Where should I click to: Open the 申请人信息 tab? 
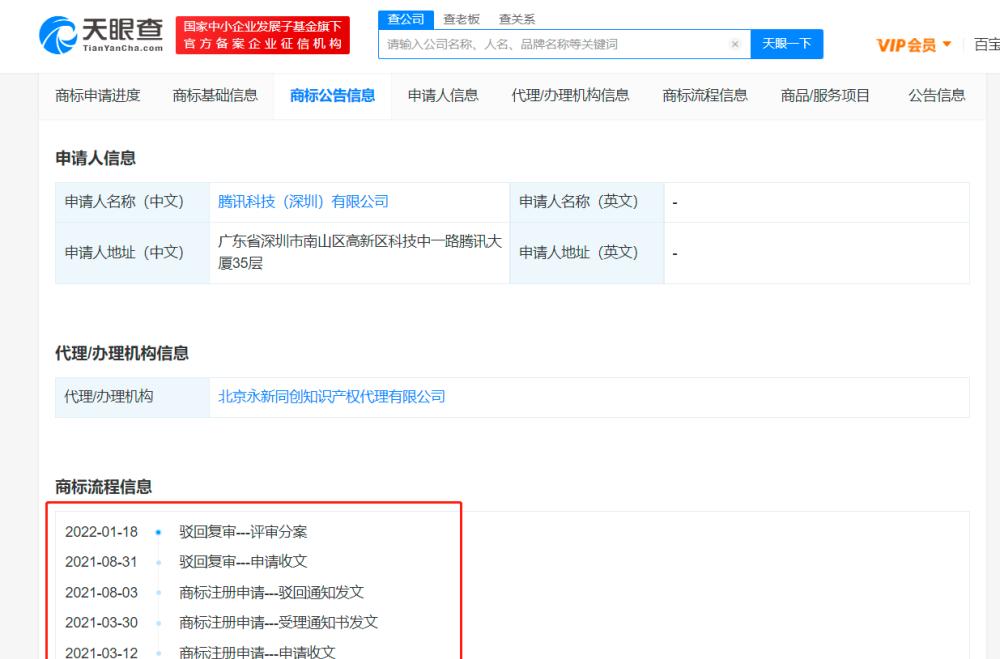click(x=443, y=96)
